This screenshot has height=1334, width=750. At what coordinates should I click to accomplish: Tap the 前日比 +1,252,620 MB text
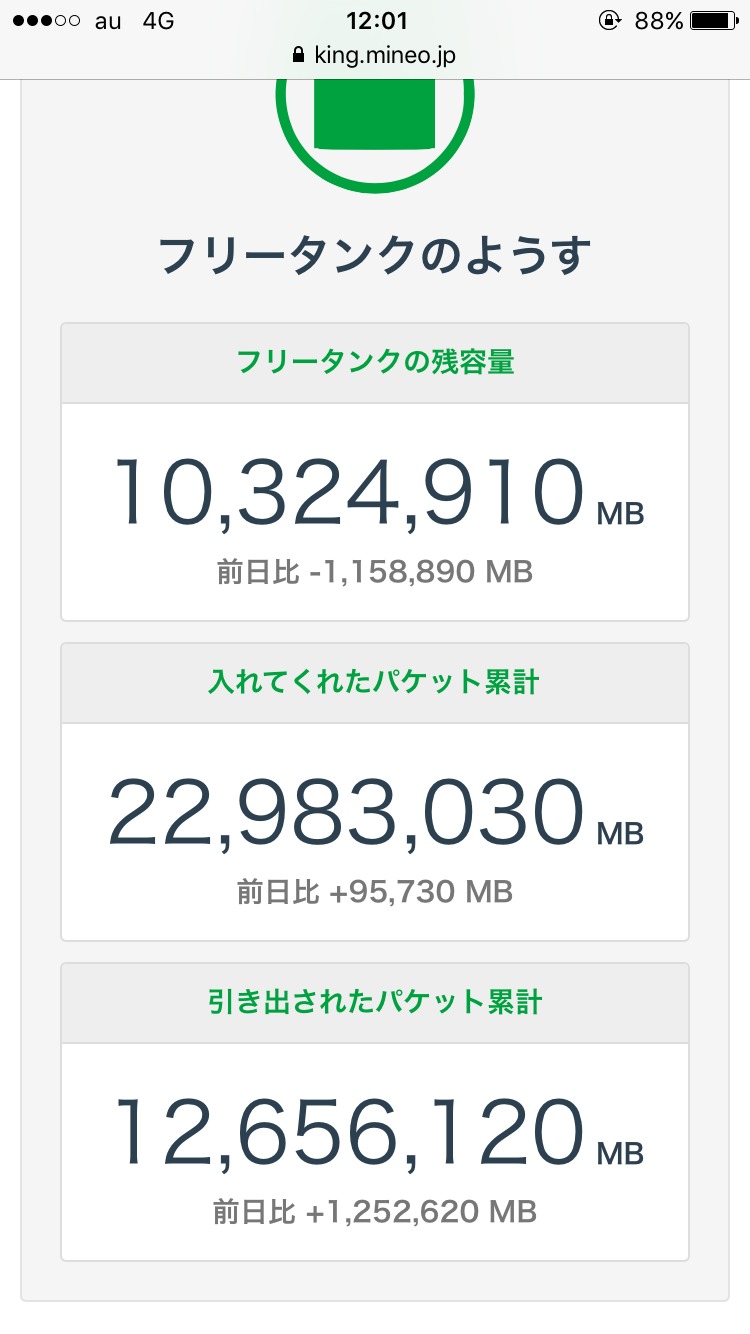375,1212
